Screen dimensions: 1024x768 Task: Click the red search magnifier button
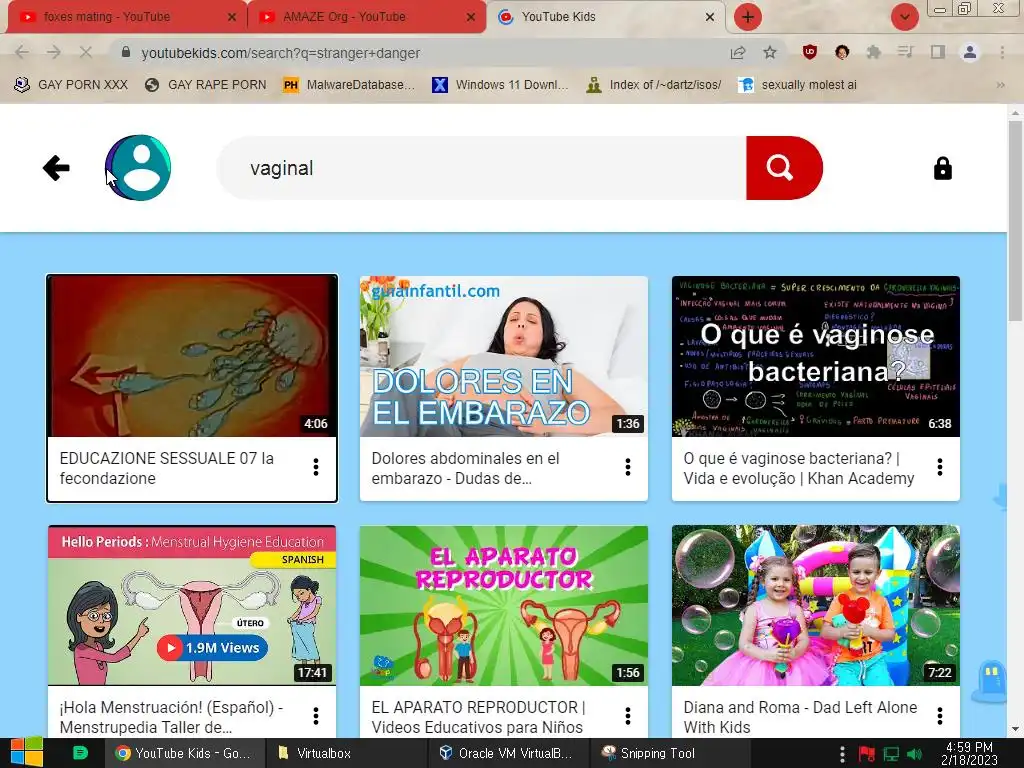[784, 168]
